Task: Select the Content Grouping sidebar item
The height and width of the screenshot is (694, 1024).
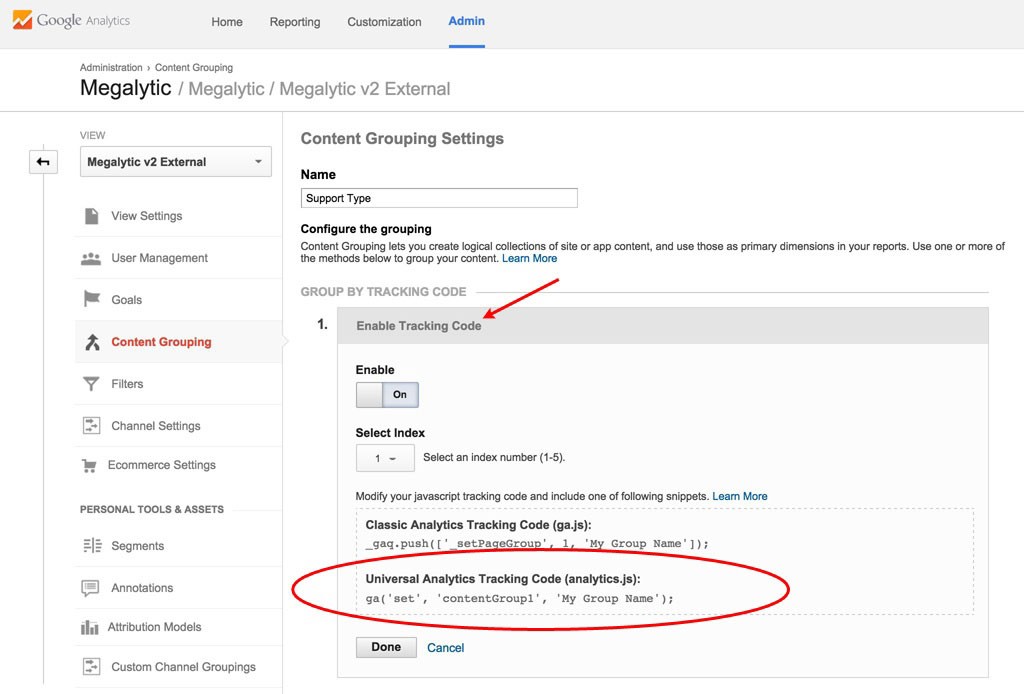Action: 160,341
